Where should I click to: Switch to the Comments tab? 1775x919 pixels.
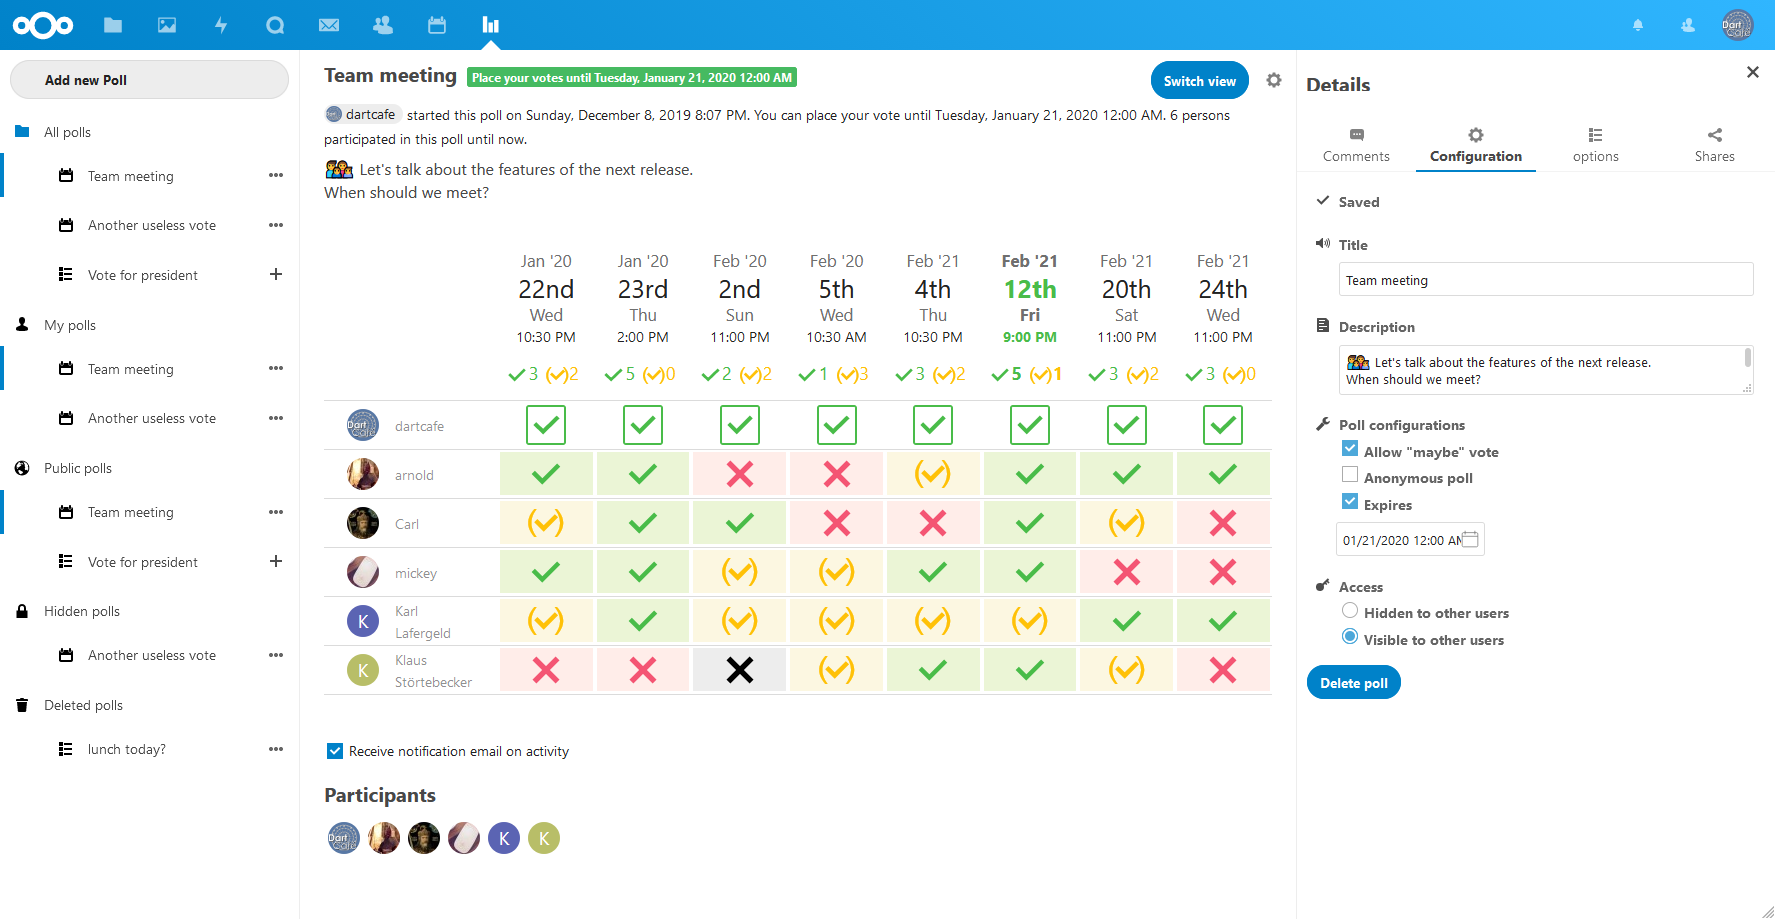coord(1356,146)
